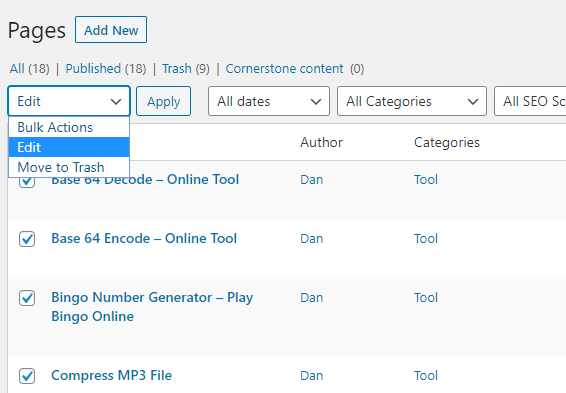The image size is (566, 393).
Task: Click author Dan on Compress MP3 File row
Action: point(312,376)
